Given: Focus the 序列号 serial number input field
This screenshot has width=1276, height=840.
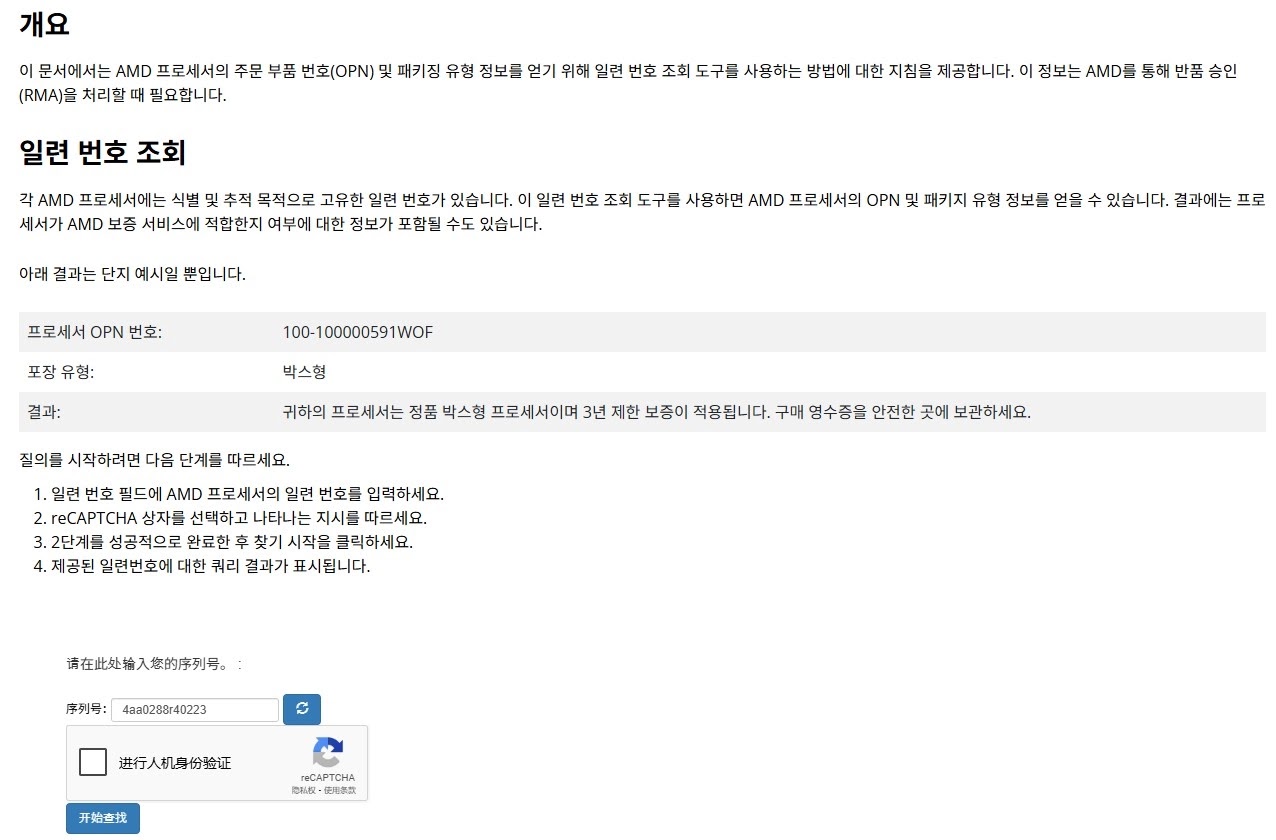Looking at the screenshot, I should 195,710.
